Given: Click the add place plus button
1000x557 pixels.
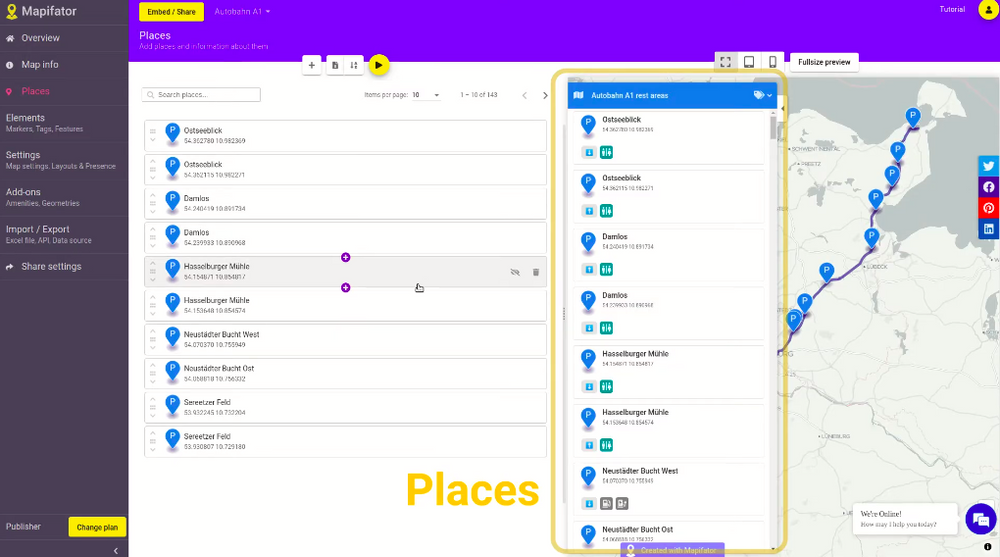Looking at the screenshot, I should pyautogui.click(x=311, y=65).
